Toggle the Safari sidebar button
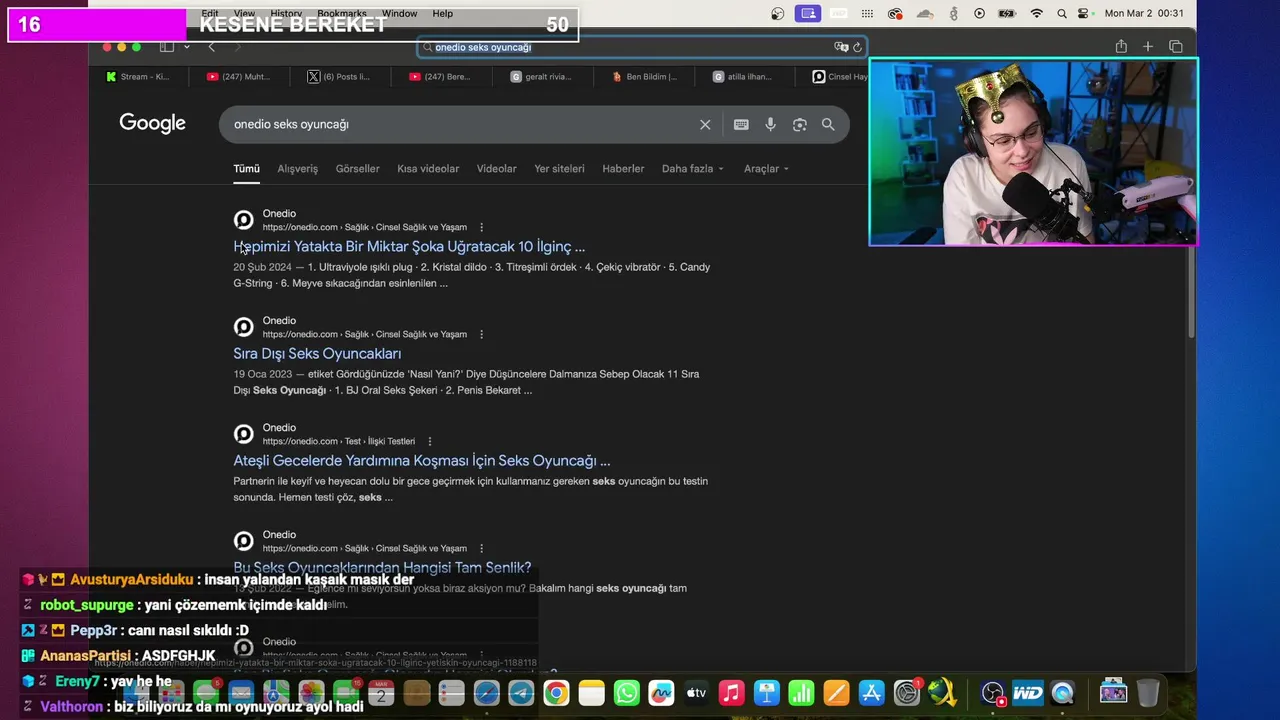The image size is (1280, 720). click(x=167, y=47)
